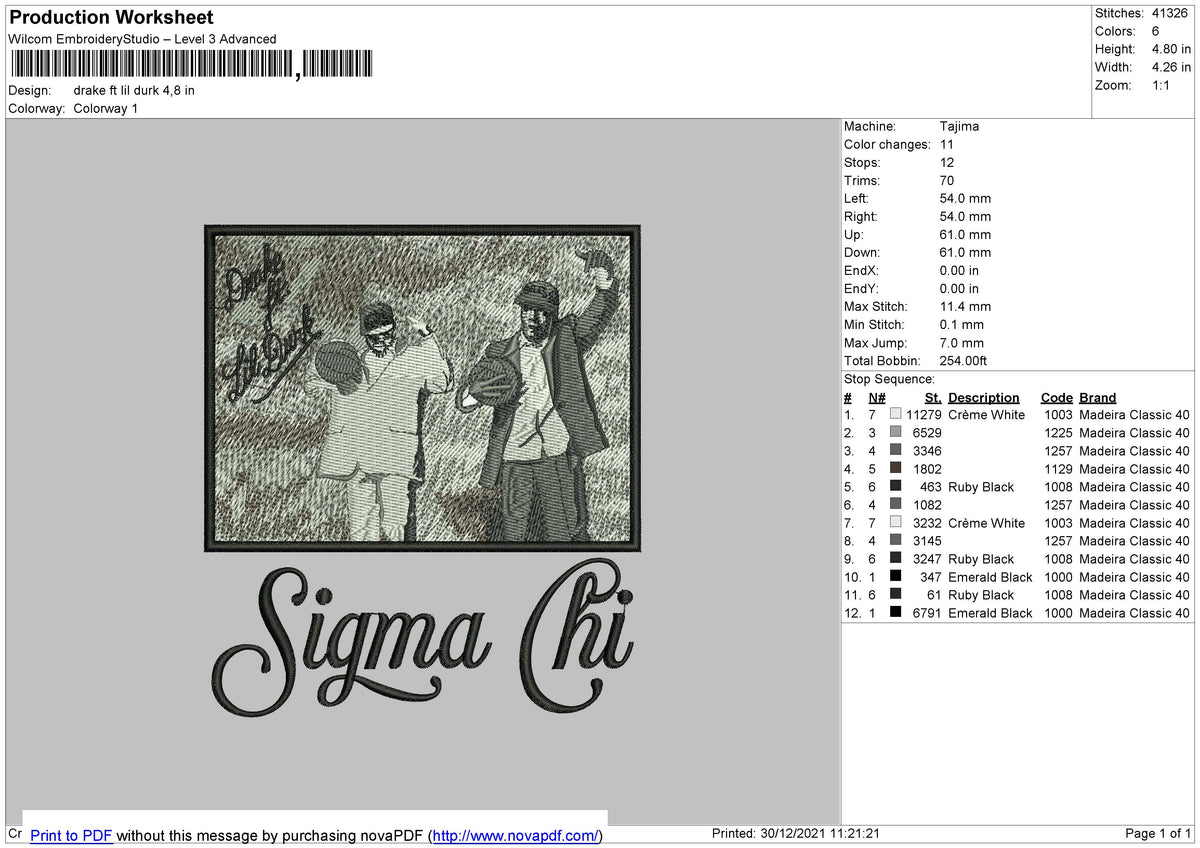Click stitch count 6791 in stop 12
1200x848 pixels.
click(928, 613)
